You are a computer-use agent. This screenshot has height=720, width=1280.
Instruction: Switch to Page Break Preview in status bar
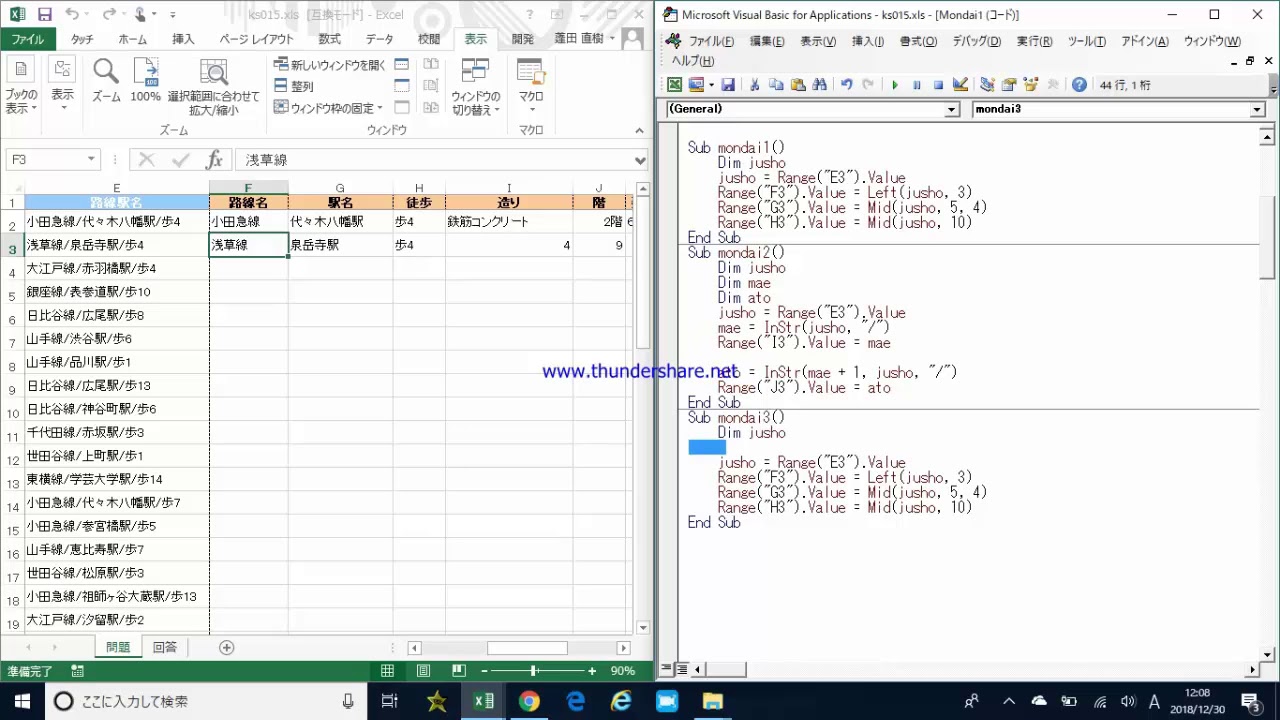click(459, 671)
